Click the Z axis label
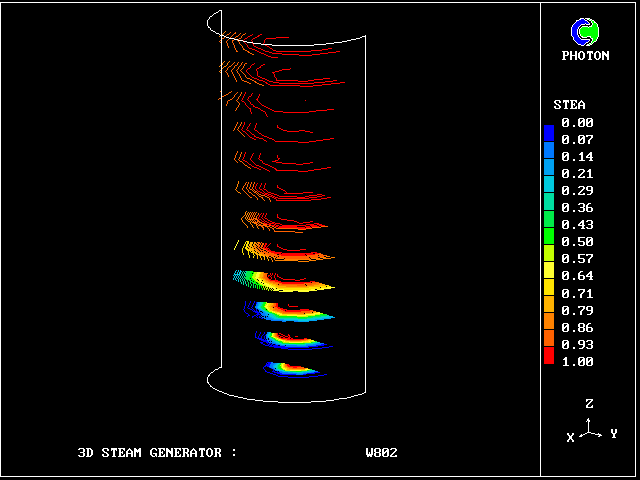This screenshot has height=480, width=640. click(x=590, y=404)
